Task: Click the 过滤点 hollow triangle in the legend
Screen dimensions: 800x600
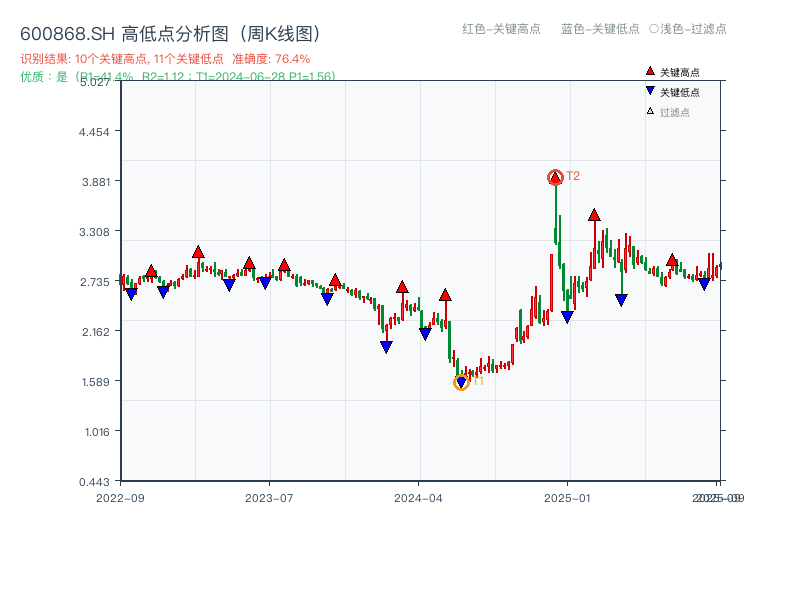Action: [650, 109]
